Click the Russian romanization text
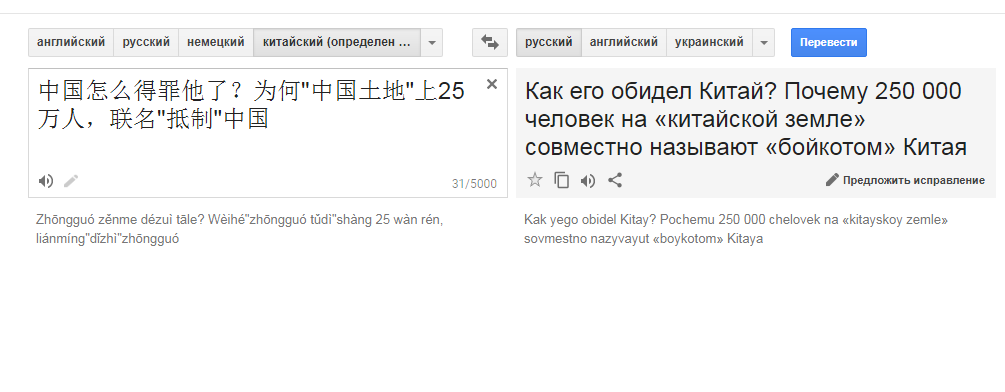The width and height of the screenshot is (1005, 392). pyautogui.click(x=736, y=230)
